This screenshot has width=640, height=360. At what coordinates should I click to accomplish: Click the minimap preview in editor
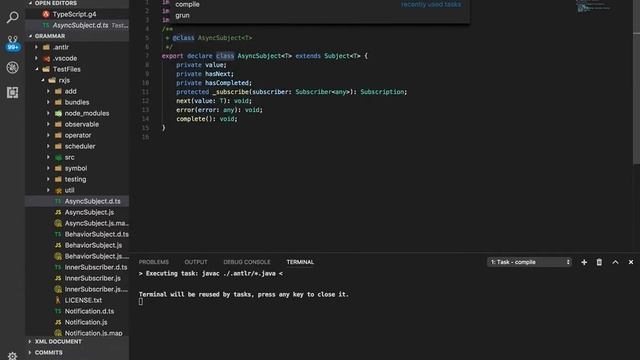click(x=594, y=6)
